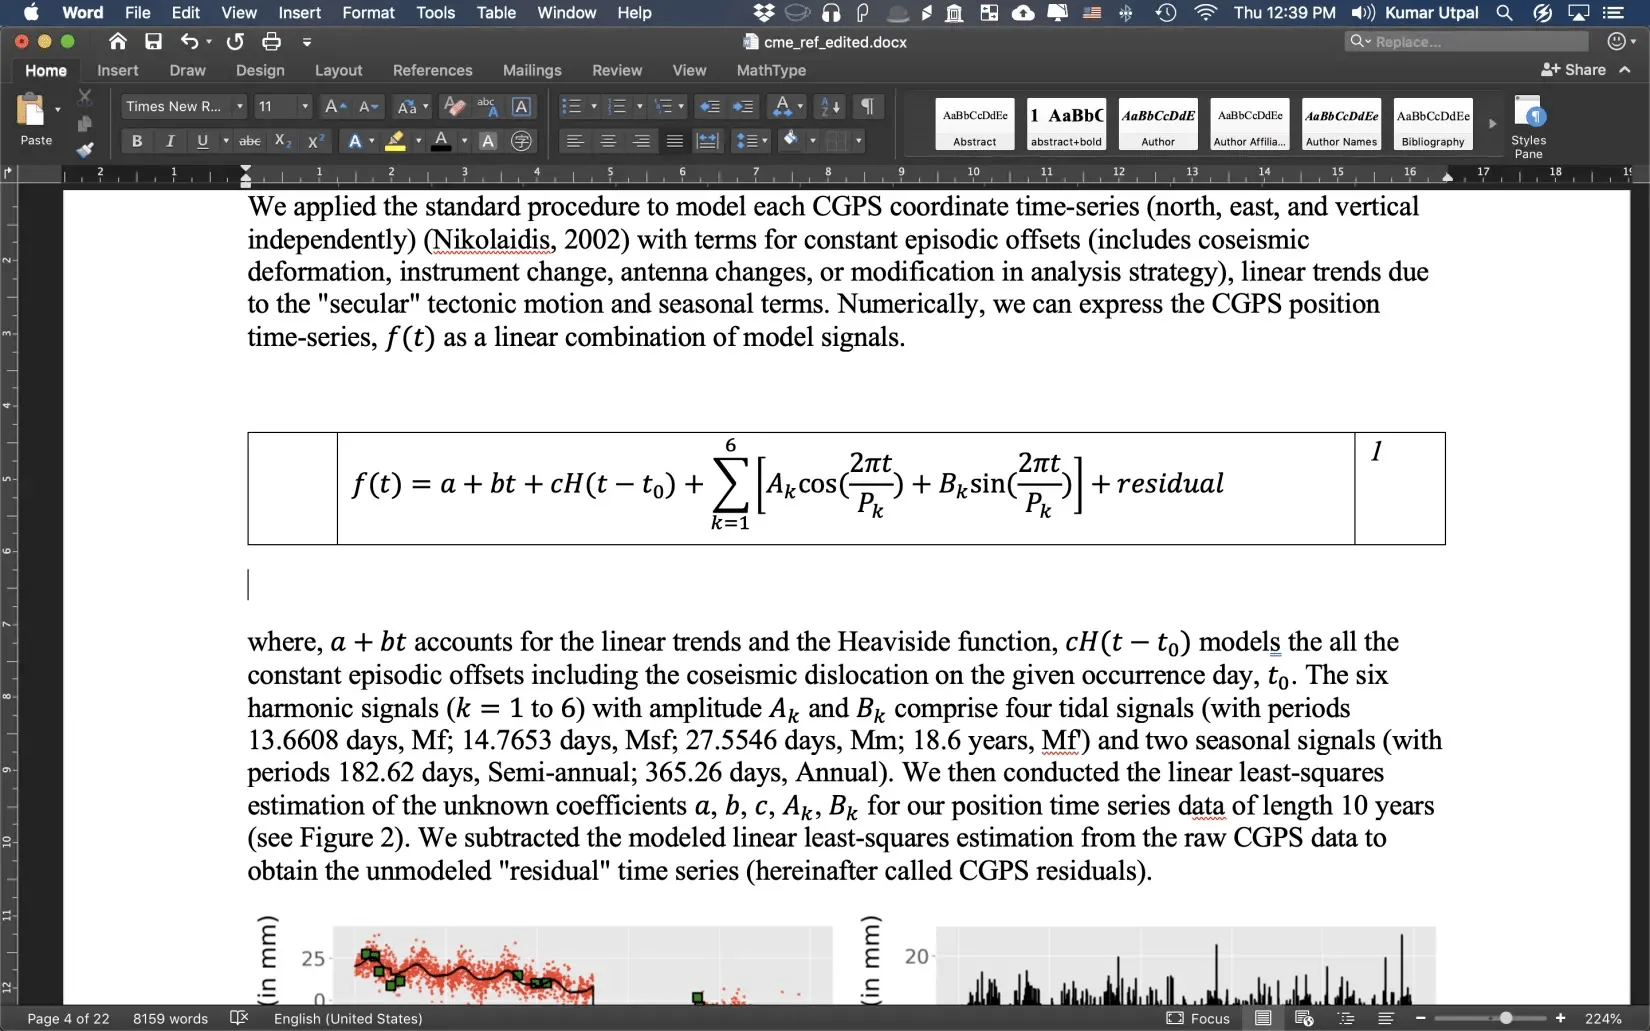Open the font size dropdown
Viewport: 1650px width, 1031px height.
305,106
